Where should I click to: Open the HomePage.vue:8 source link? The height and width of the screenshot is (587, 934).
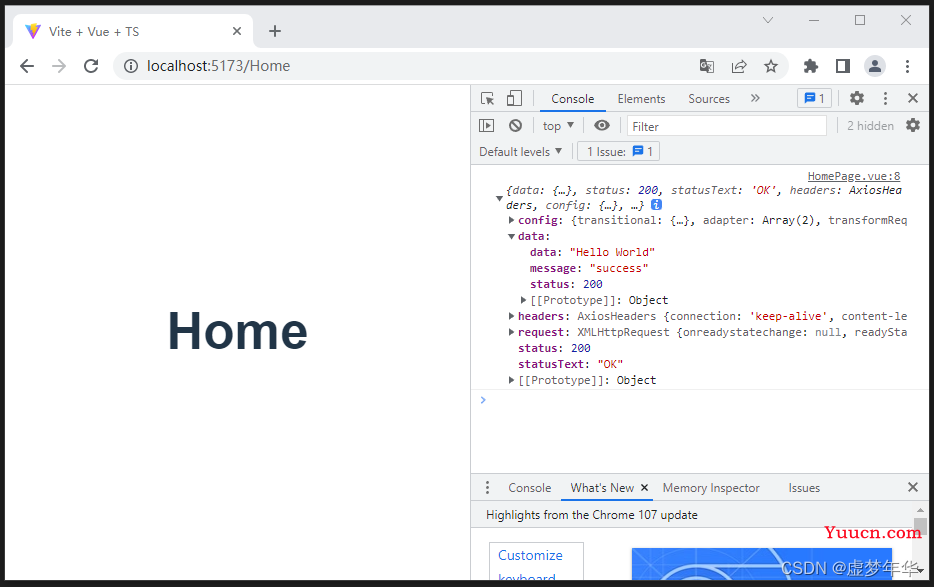[854, 176]
